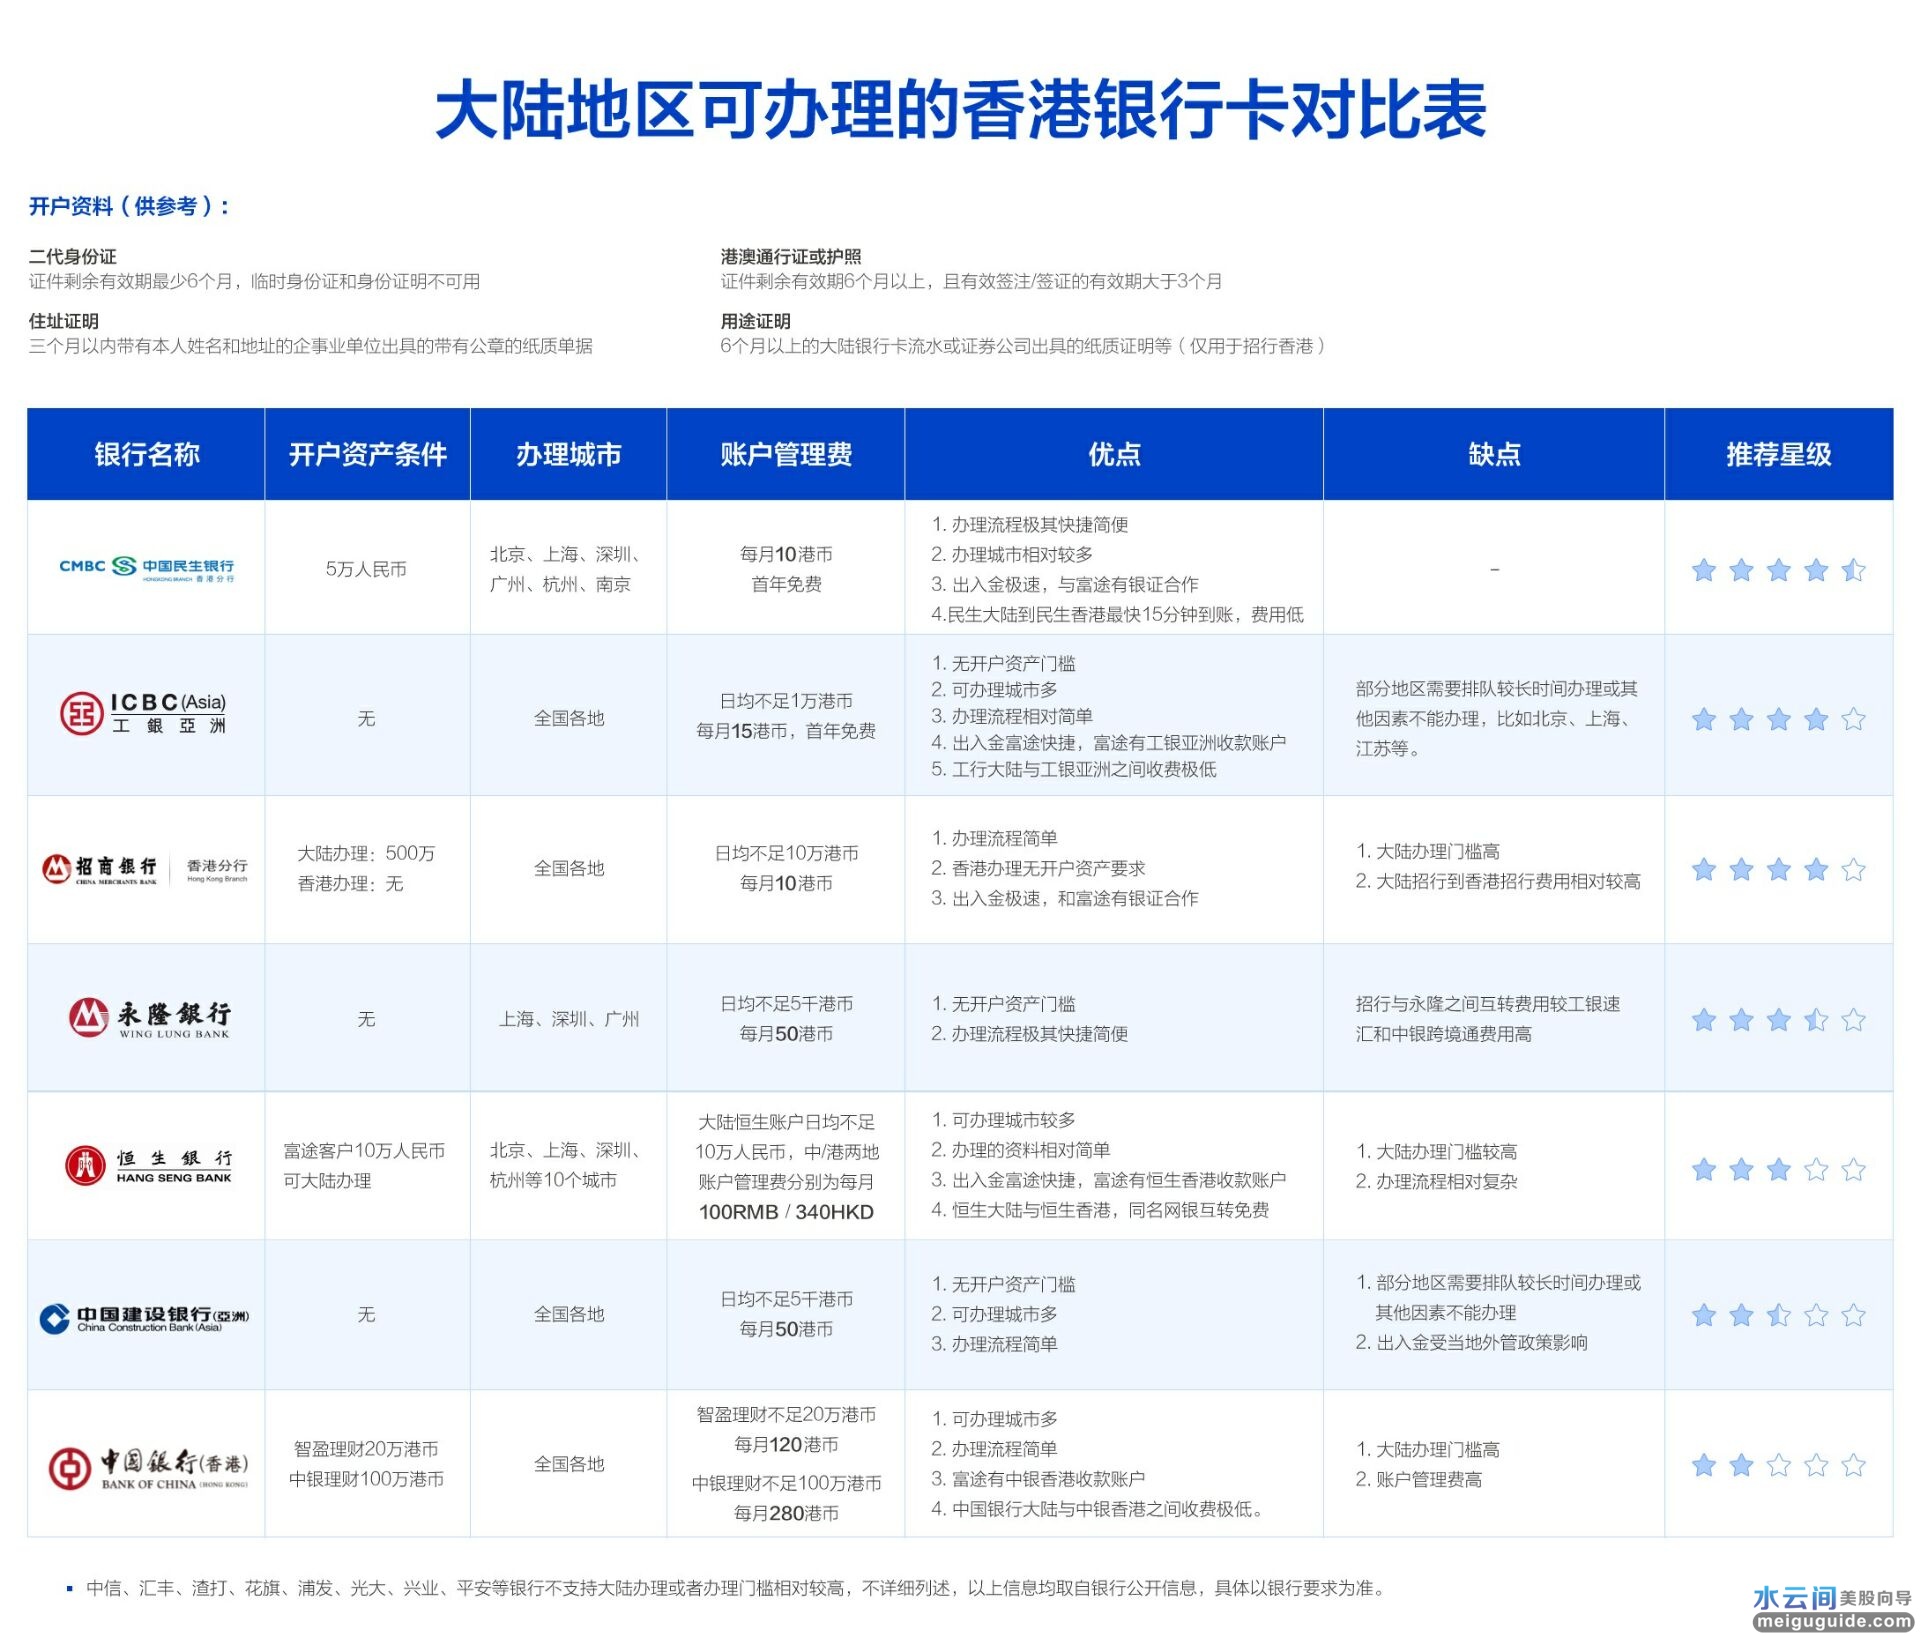Viewport: 1920px width, 1636px height.
Task: Click 全国各地 cell in the 中国银行 row
Action: point(569,1465)
